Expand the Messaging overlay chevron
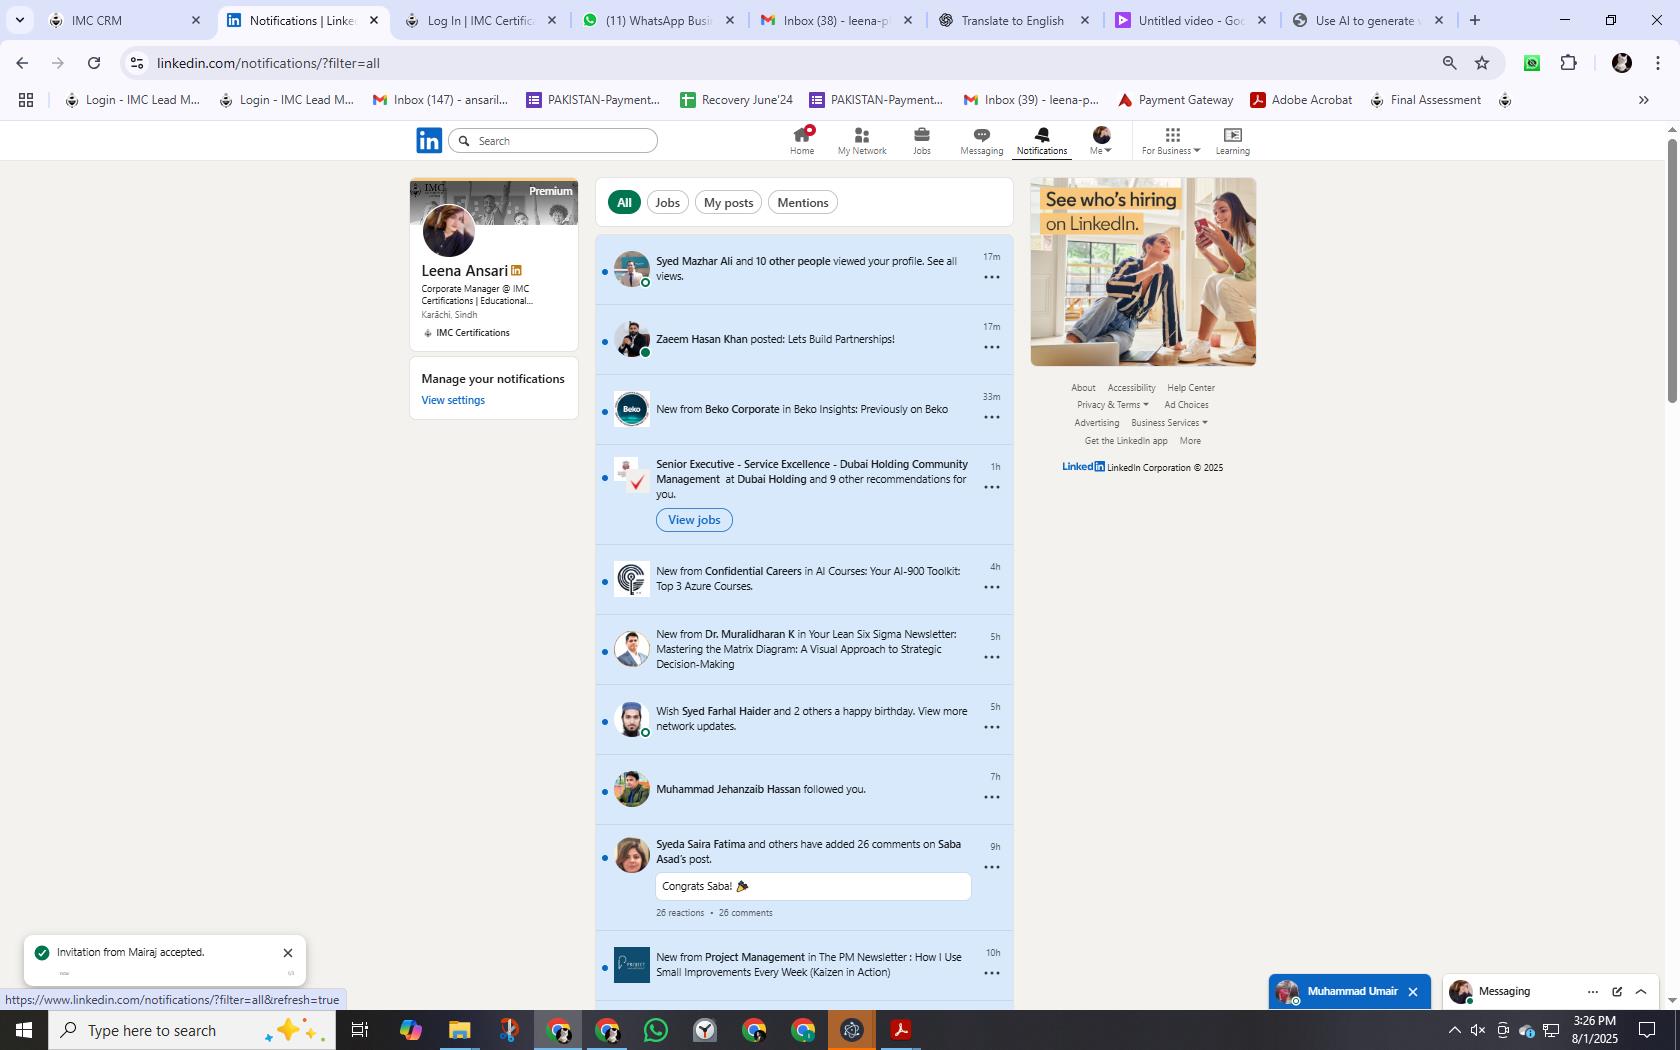This screenshot has width=1680, height=1050. coord(1641,992)
